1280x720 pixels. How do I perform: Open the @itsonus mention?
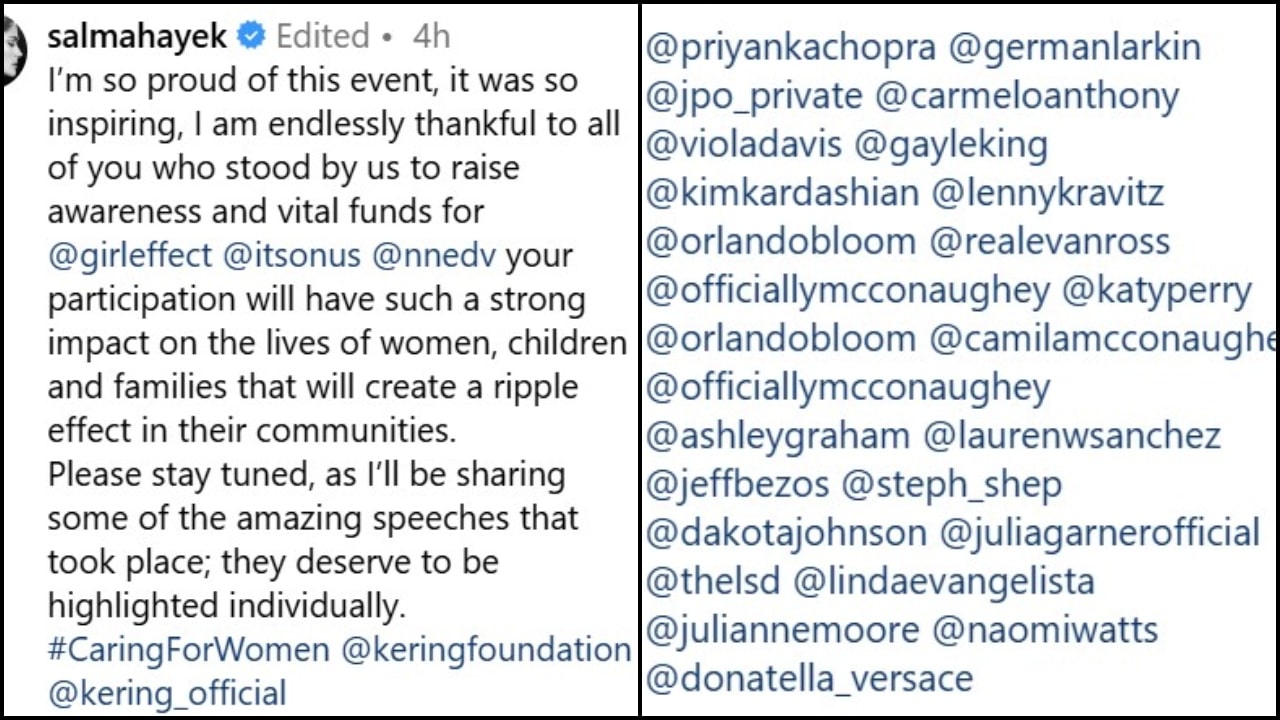pos(292,256)
